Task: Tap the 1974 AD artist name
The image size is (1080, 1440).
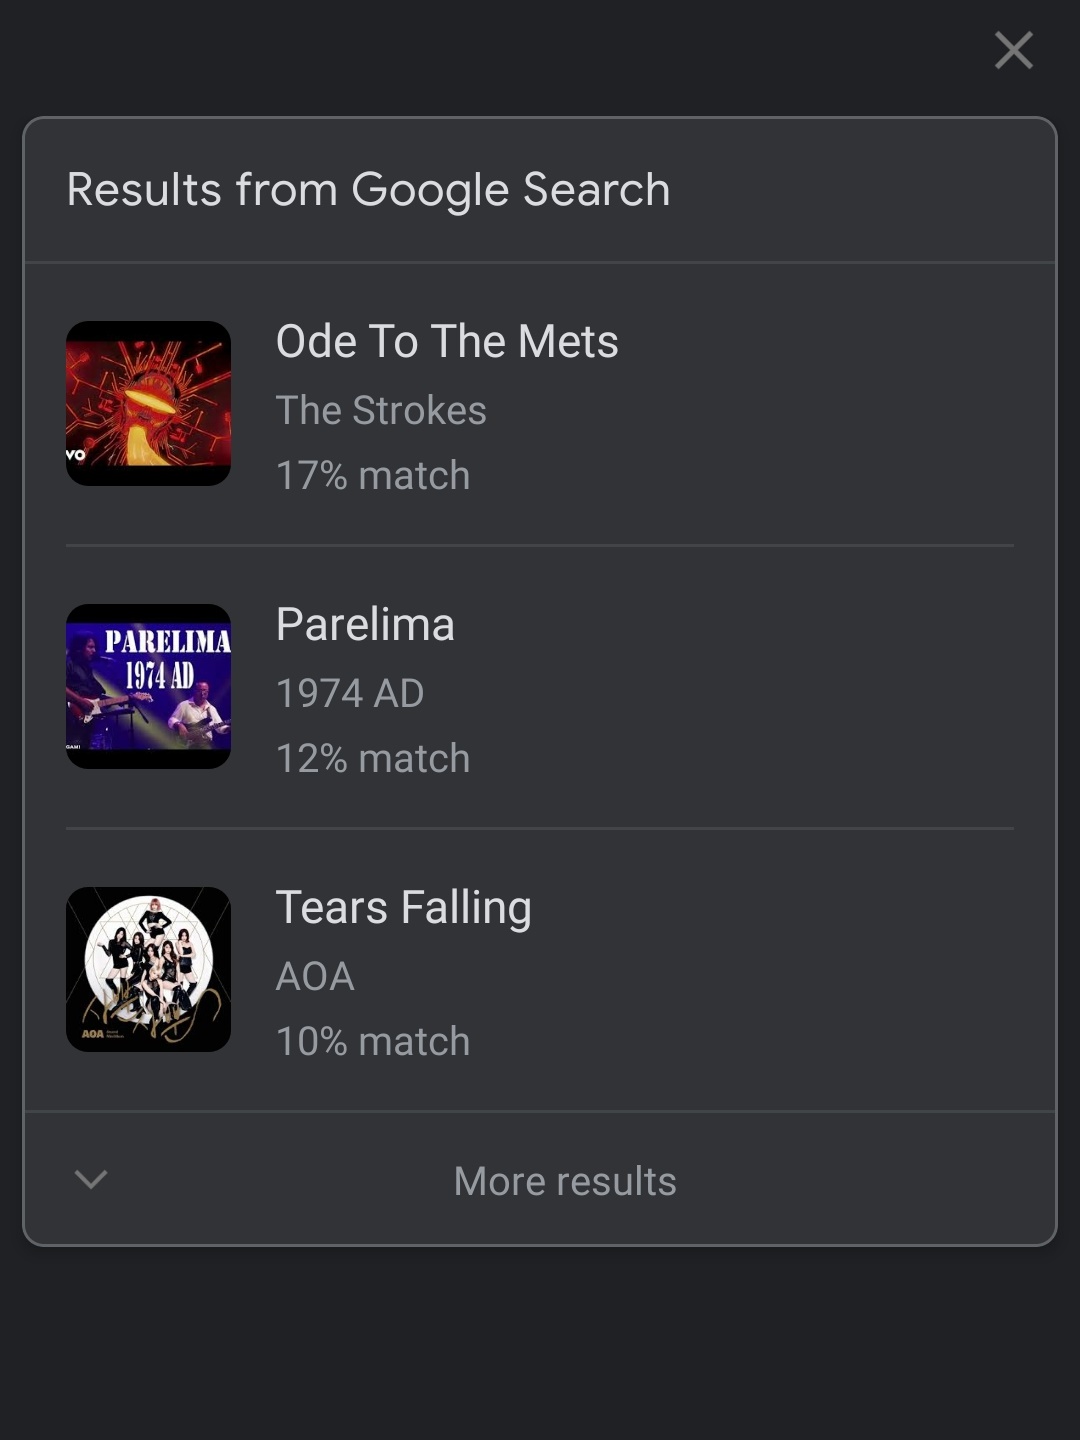Action: [x=350, y=694]
